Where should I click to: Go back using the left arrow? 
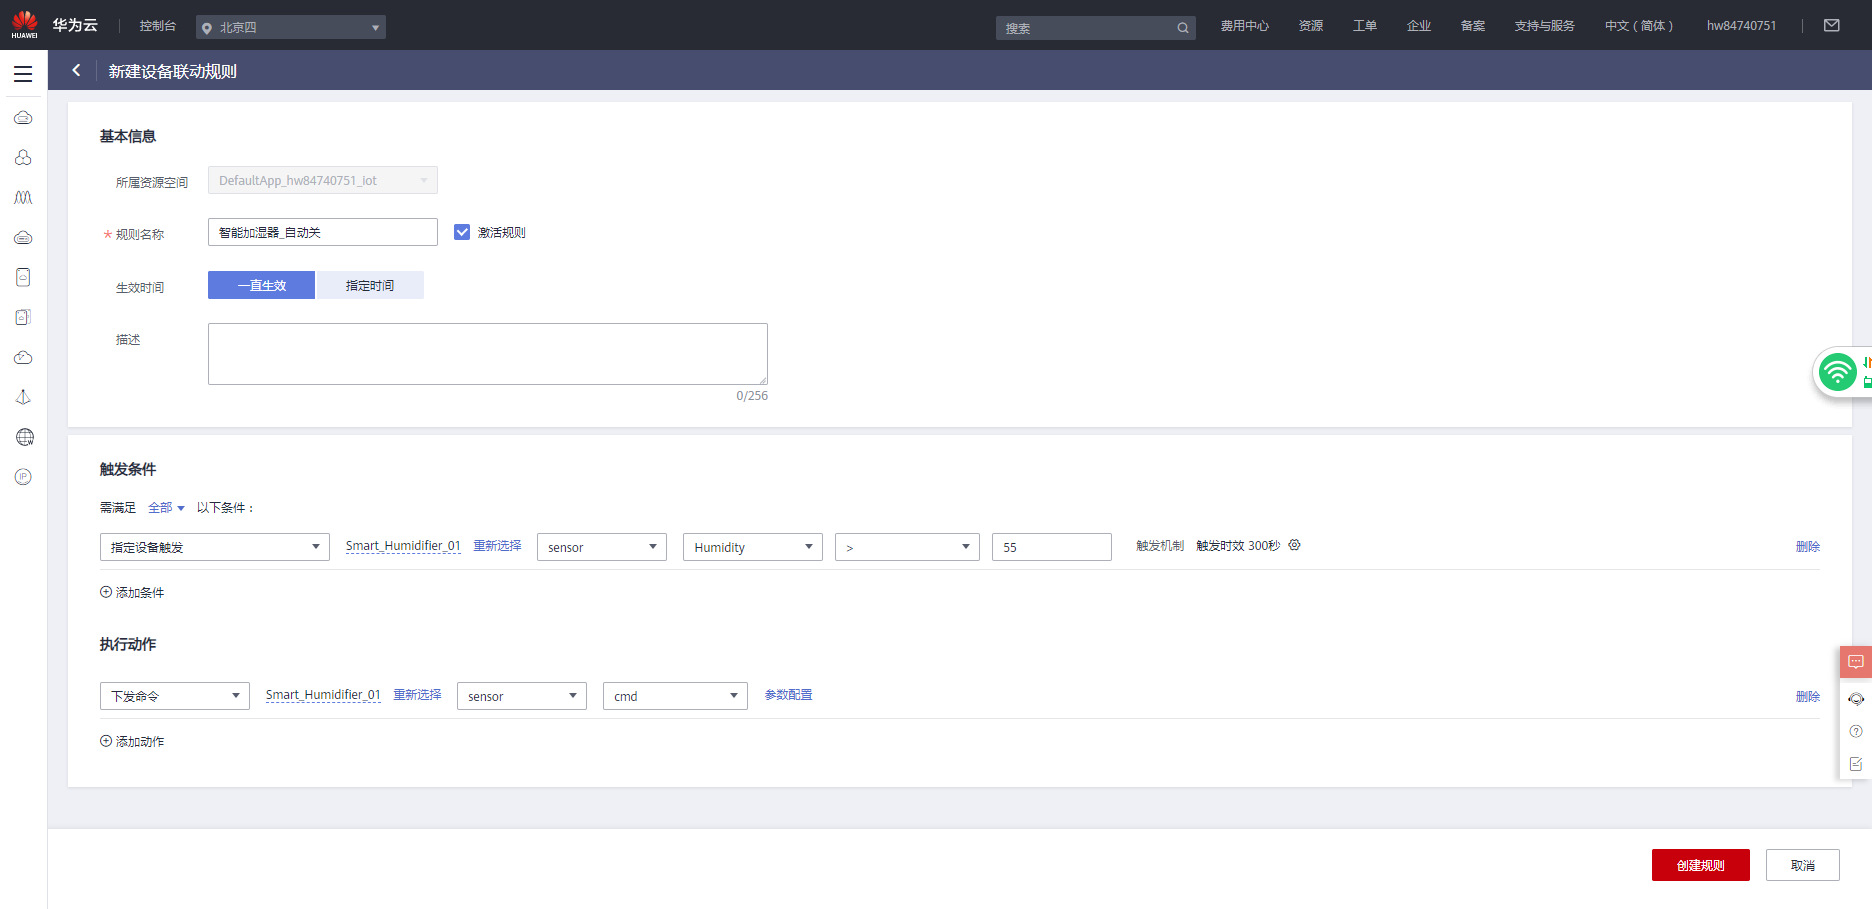click(76, 70)
